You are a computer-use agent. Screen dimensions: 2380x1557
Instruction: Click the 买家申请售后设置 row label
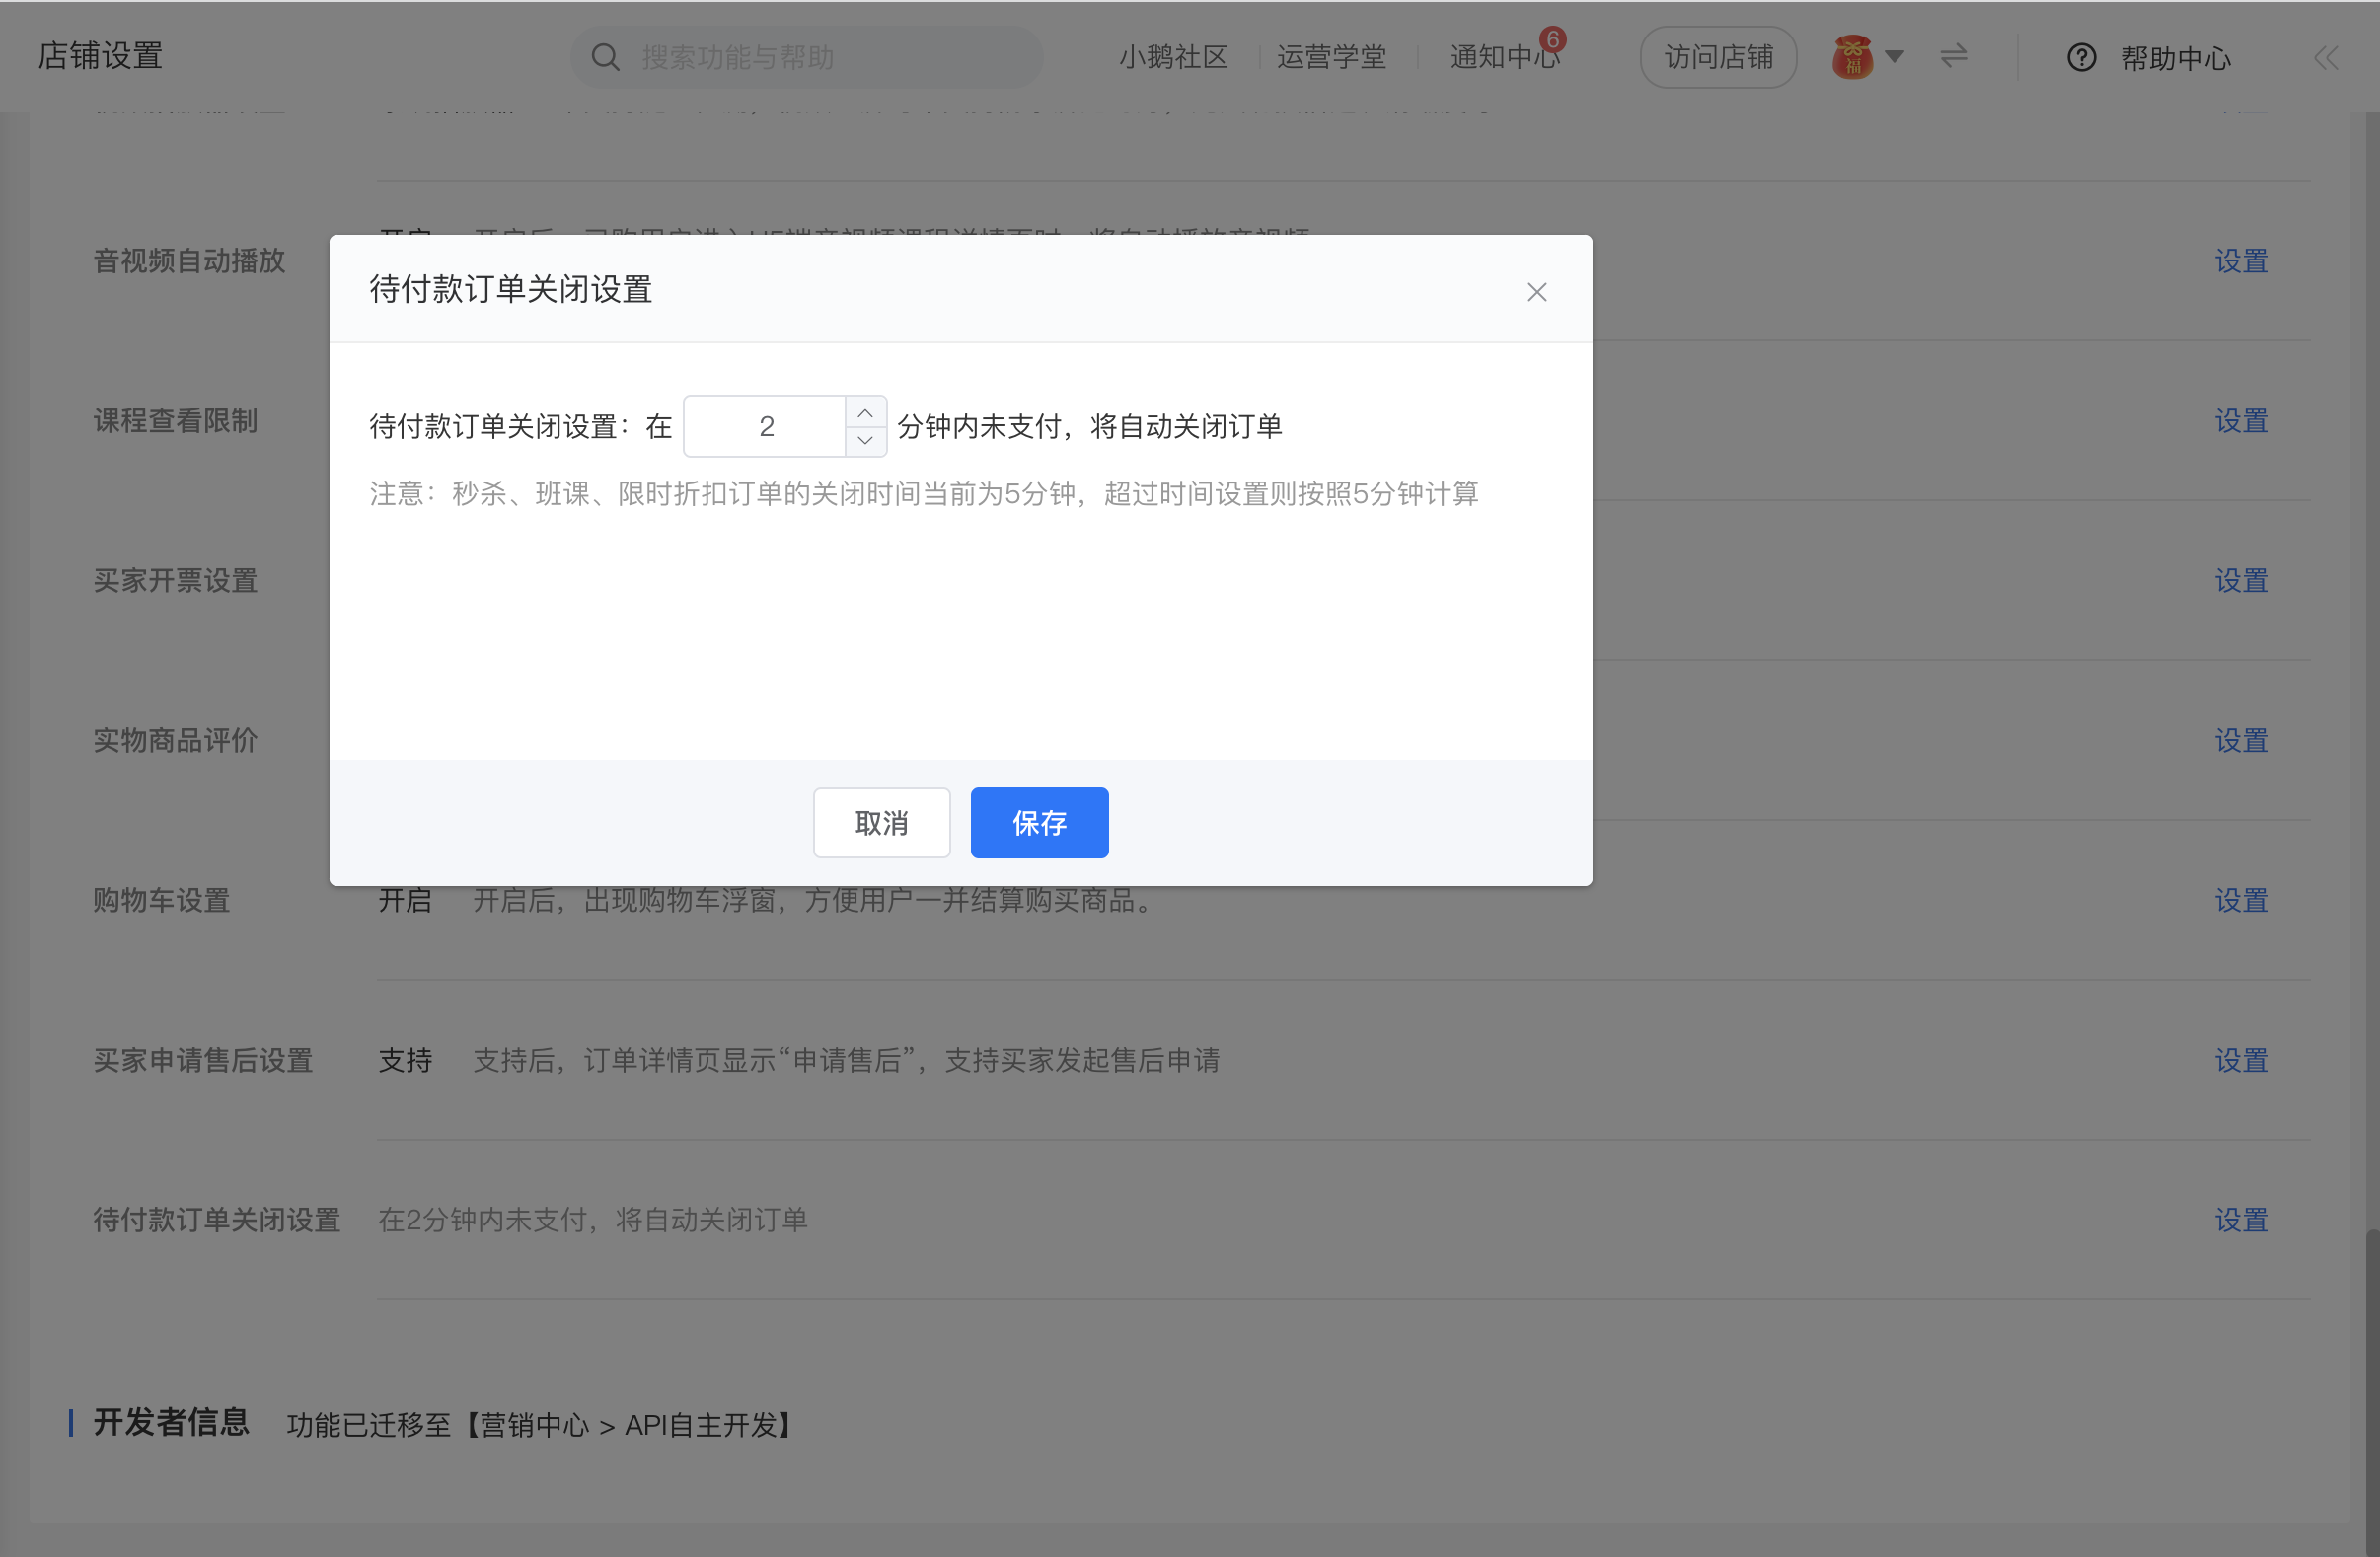pos(203,1060)
